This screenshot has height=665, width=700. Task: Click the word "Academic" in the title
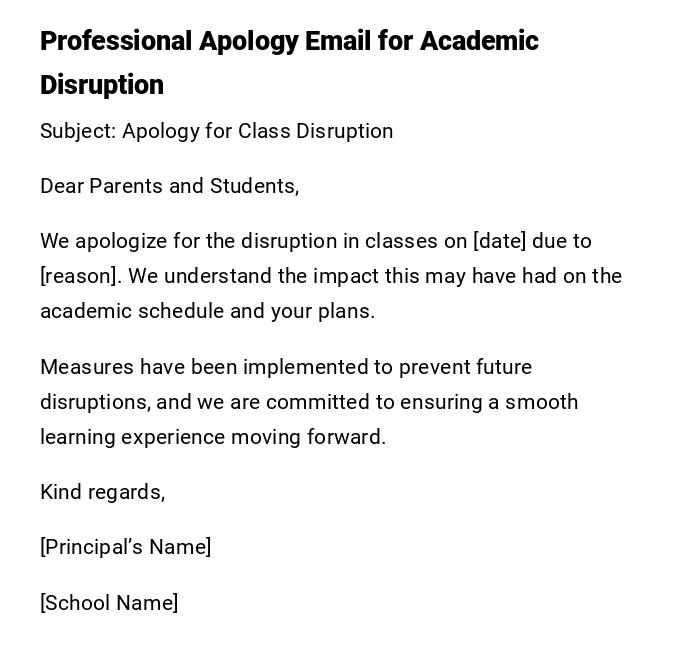tap(479, 41)
